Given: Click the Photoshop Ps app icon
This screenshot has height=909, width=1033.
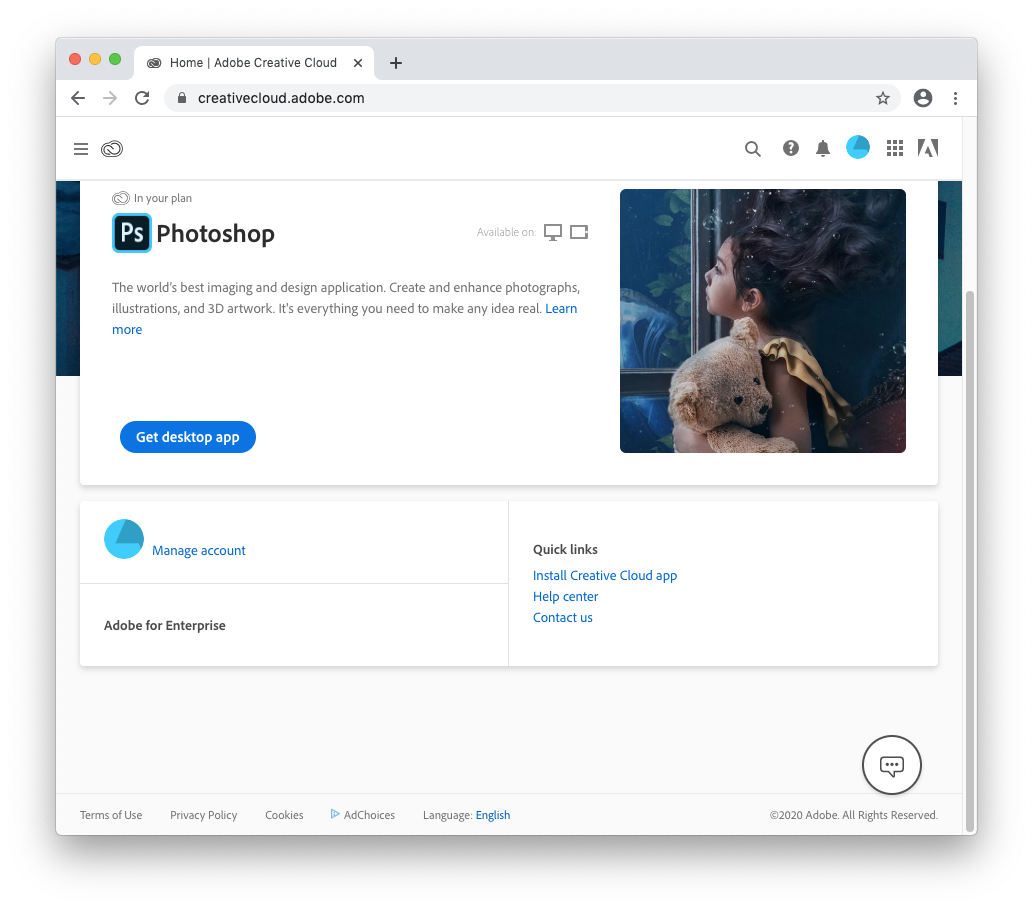Looking at the screenshot, I should [132, 233].
